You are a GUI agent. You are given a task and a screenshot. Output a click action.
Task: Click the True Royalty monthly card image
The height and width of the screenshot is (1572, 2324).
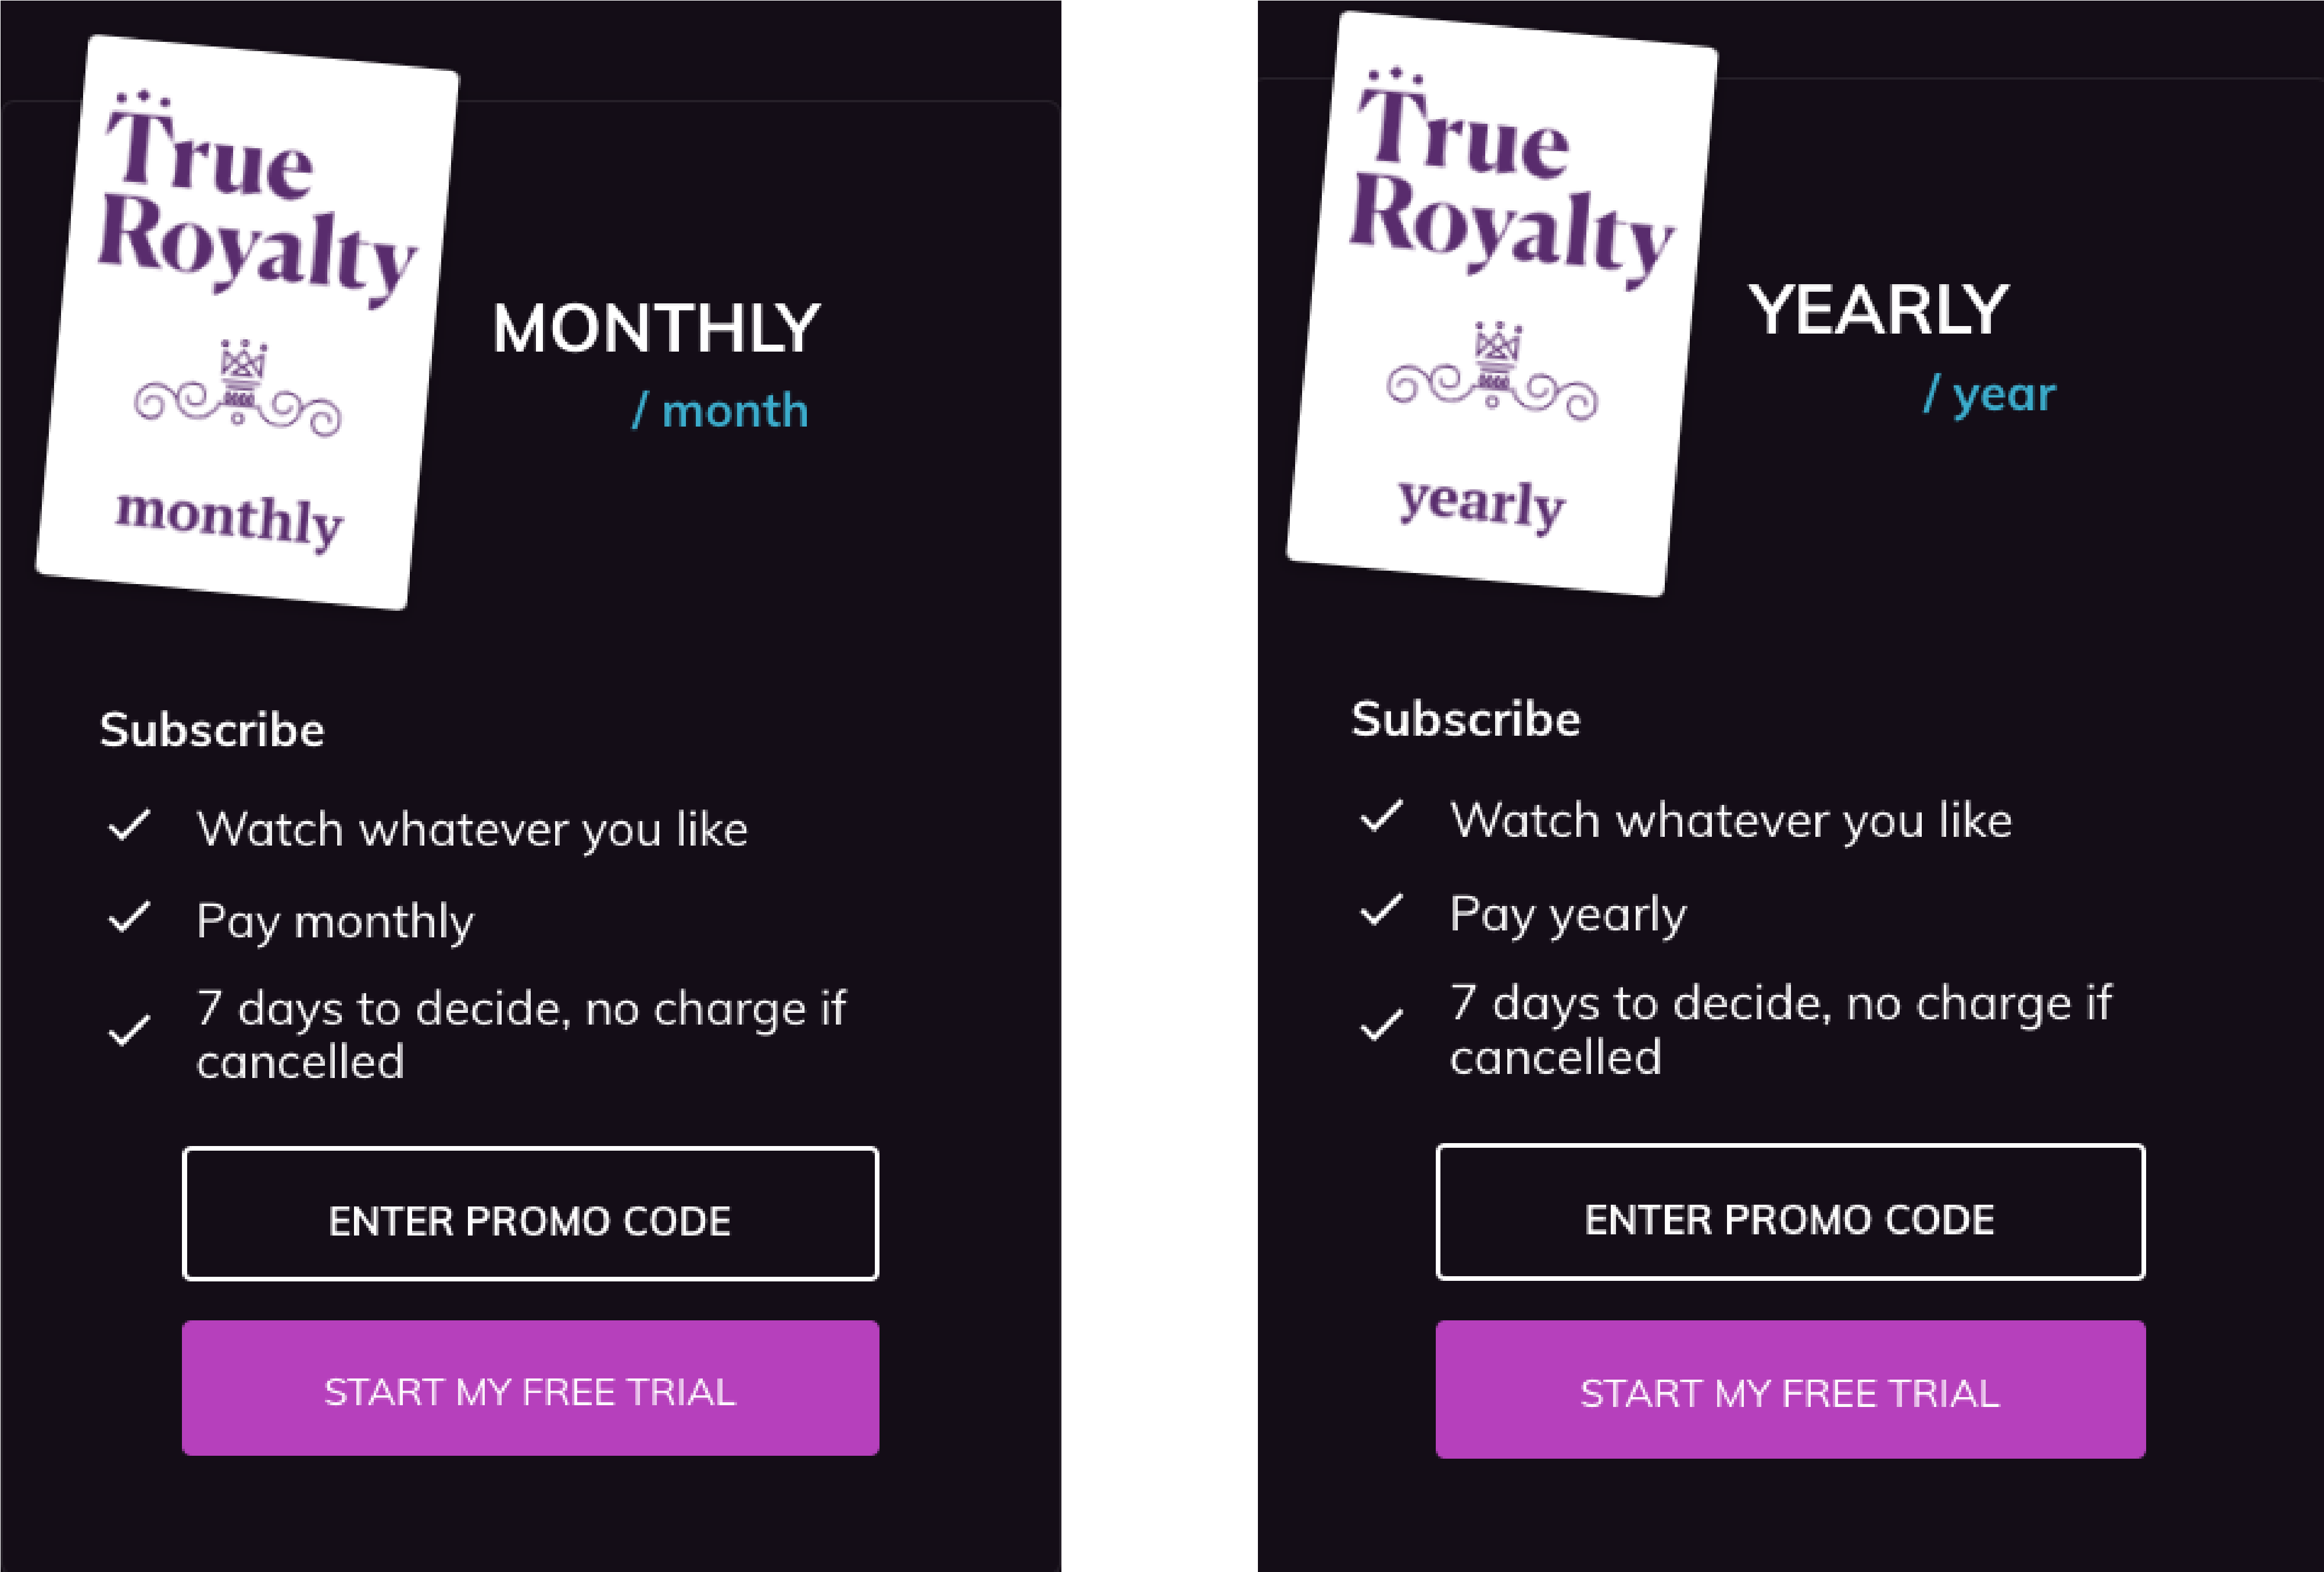coord(247,322)
